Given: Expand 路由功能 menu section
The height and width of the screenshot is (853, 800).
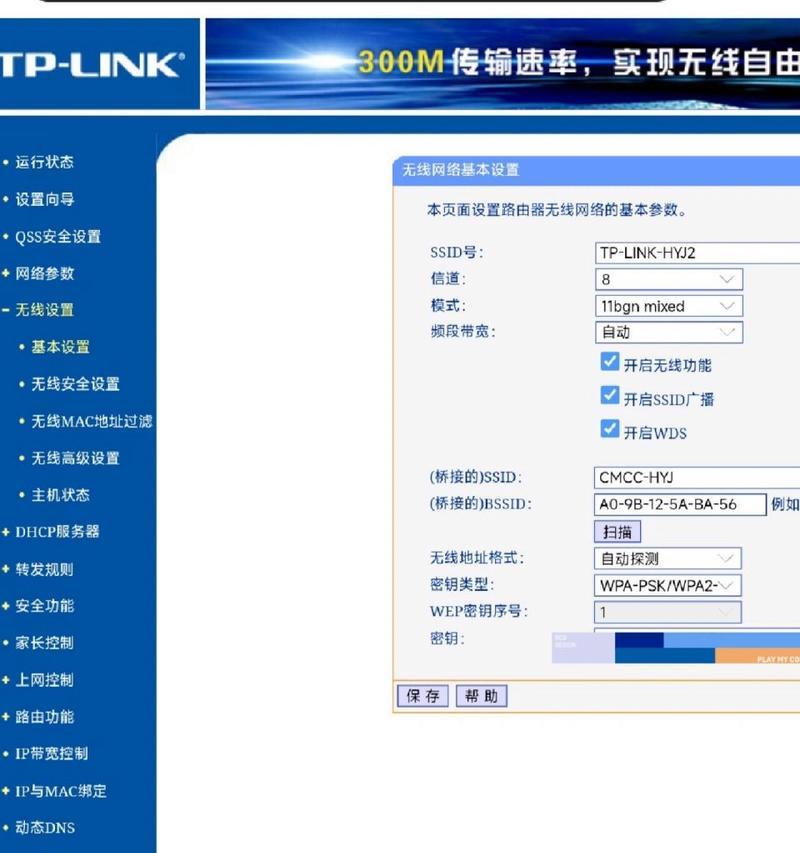Looking at the screenshot, I should pos(44,717).
